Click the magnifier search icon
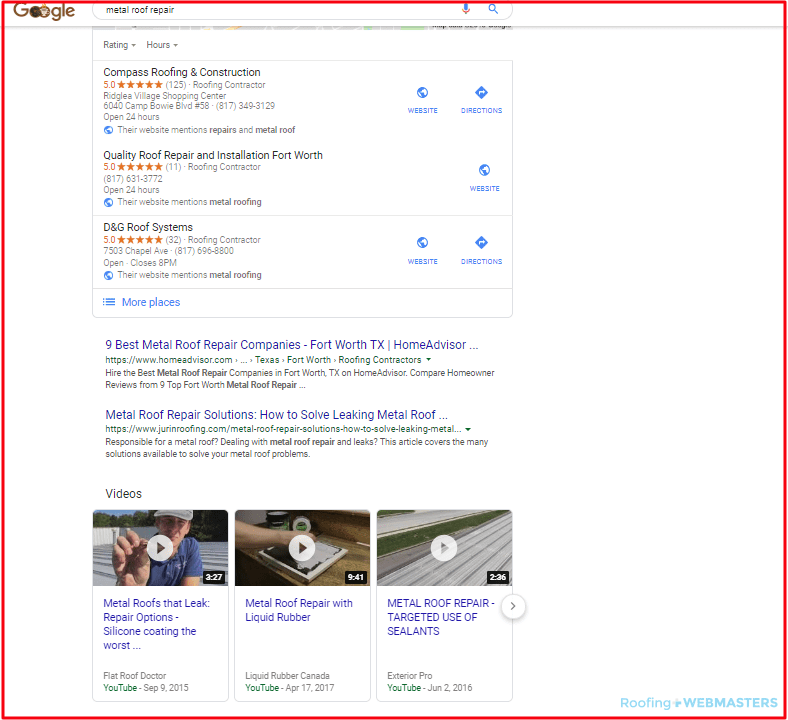Image resolution: width=788 pixels, height=720 pixels. pos(494,9)
